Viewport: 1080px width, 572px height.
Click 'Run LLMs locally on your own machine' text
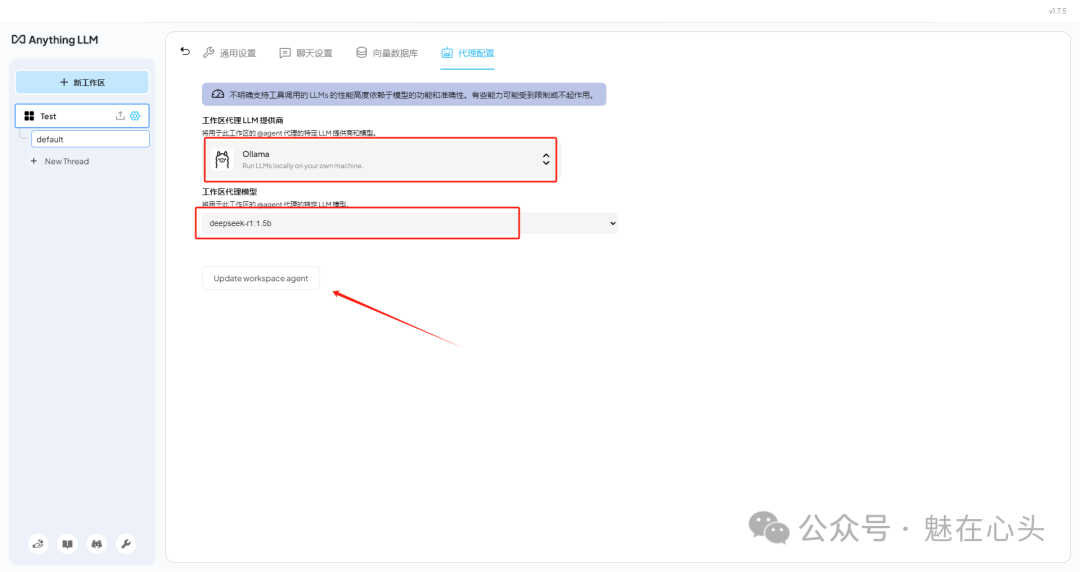(x=302, y=166)
